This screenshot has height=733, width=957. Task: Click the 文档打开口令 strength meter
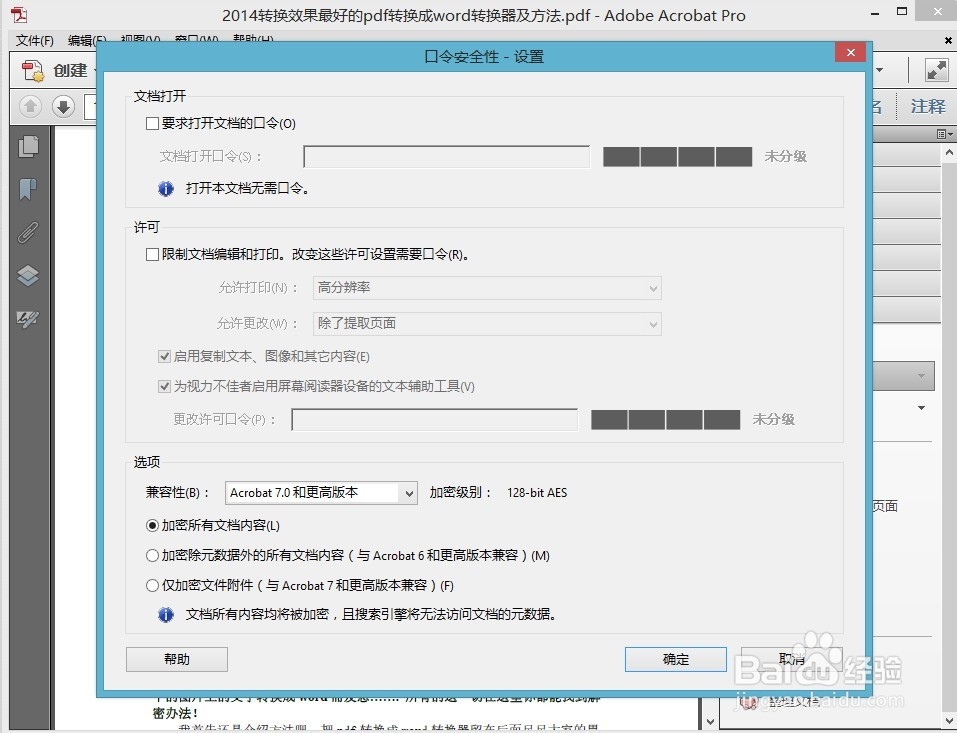pos(677,157)
